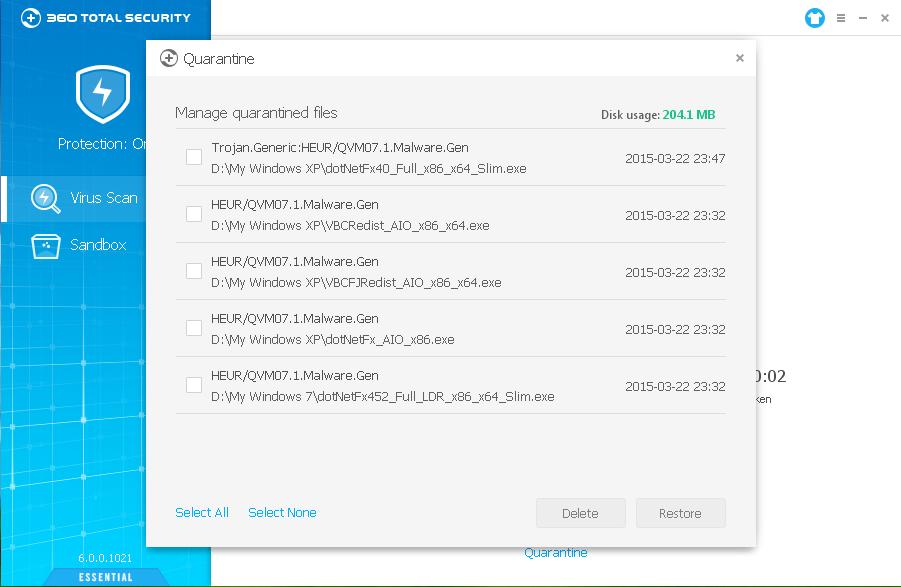The height and width of the screenshot is (587, 901).
Task: Click the Sandbox box icon
Action: [46, 246]
